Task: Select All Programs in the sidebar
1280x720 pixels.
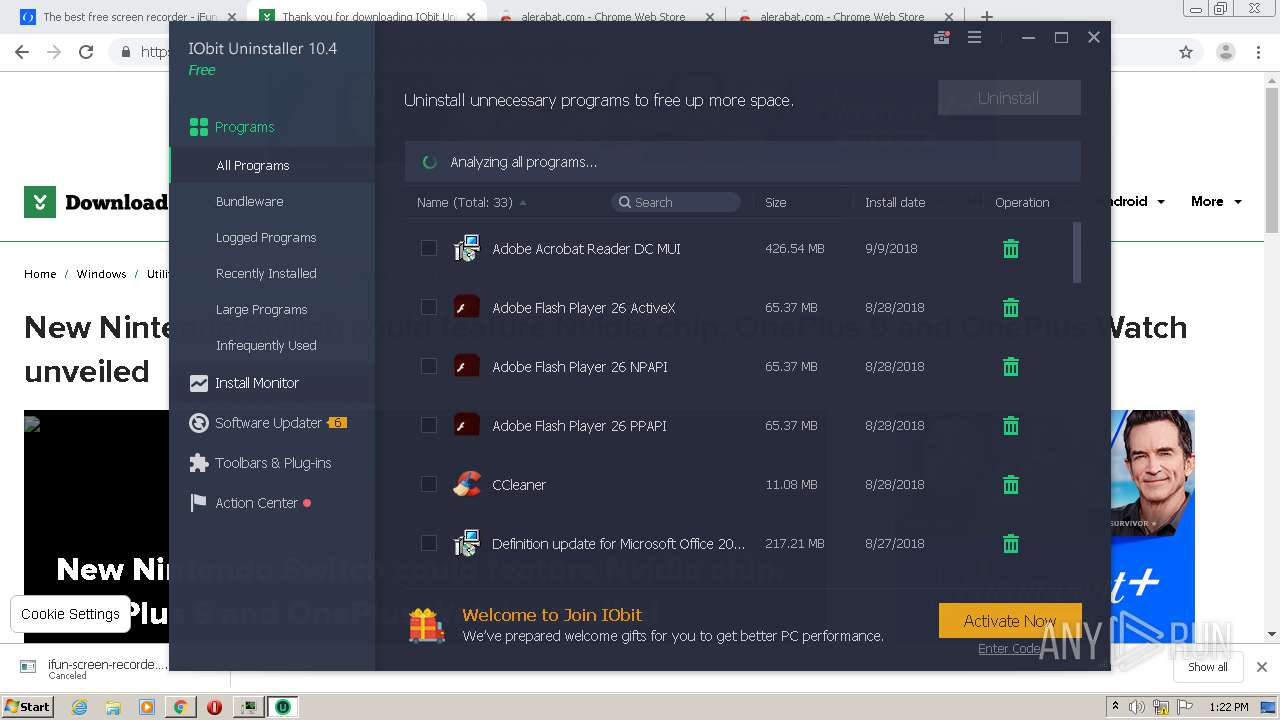Action: 253,165
